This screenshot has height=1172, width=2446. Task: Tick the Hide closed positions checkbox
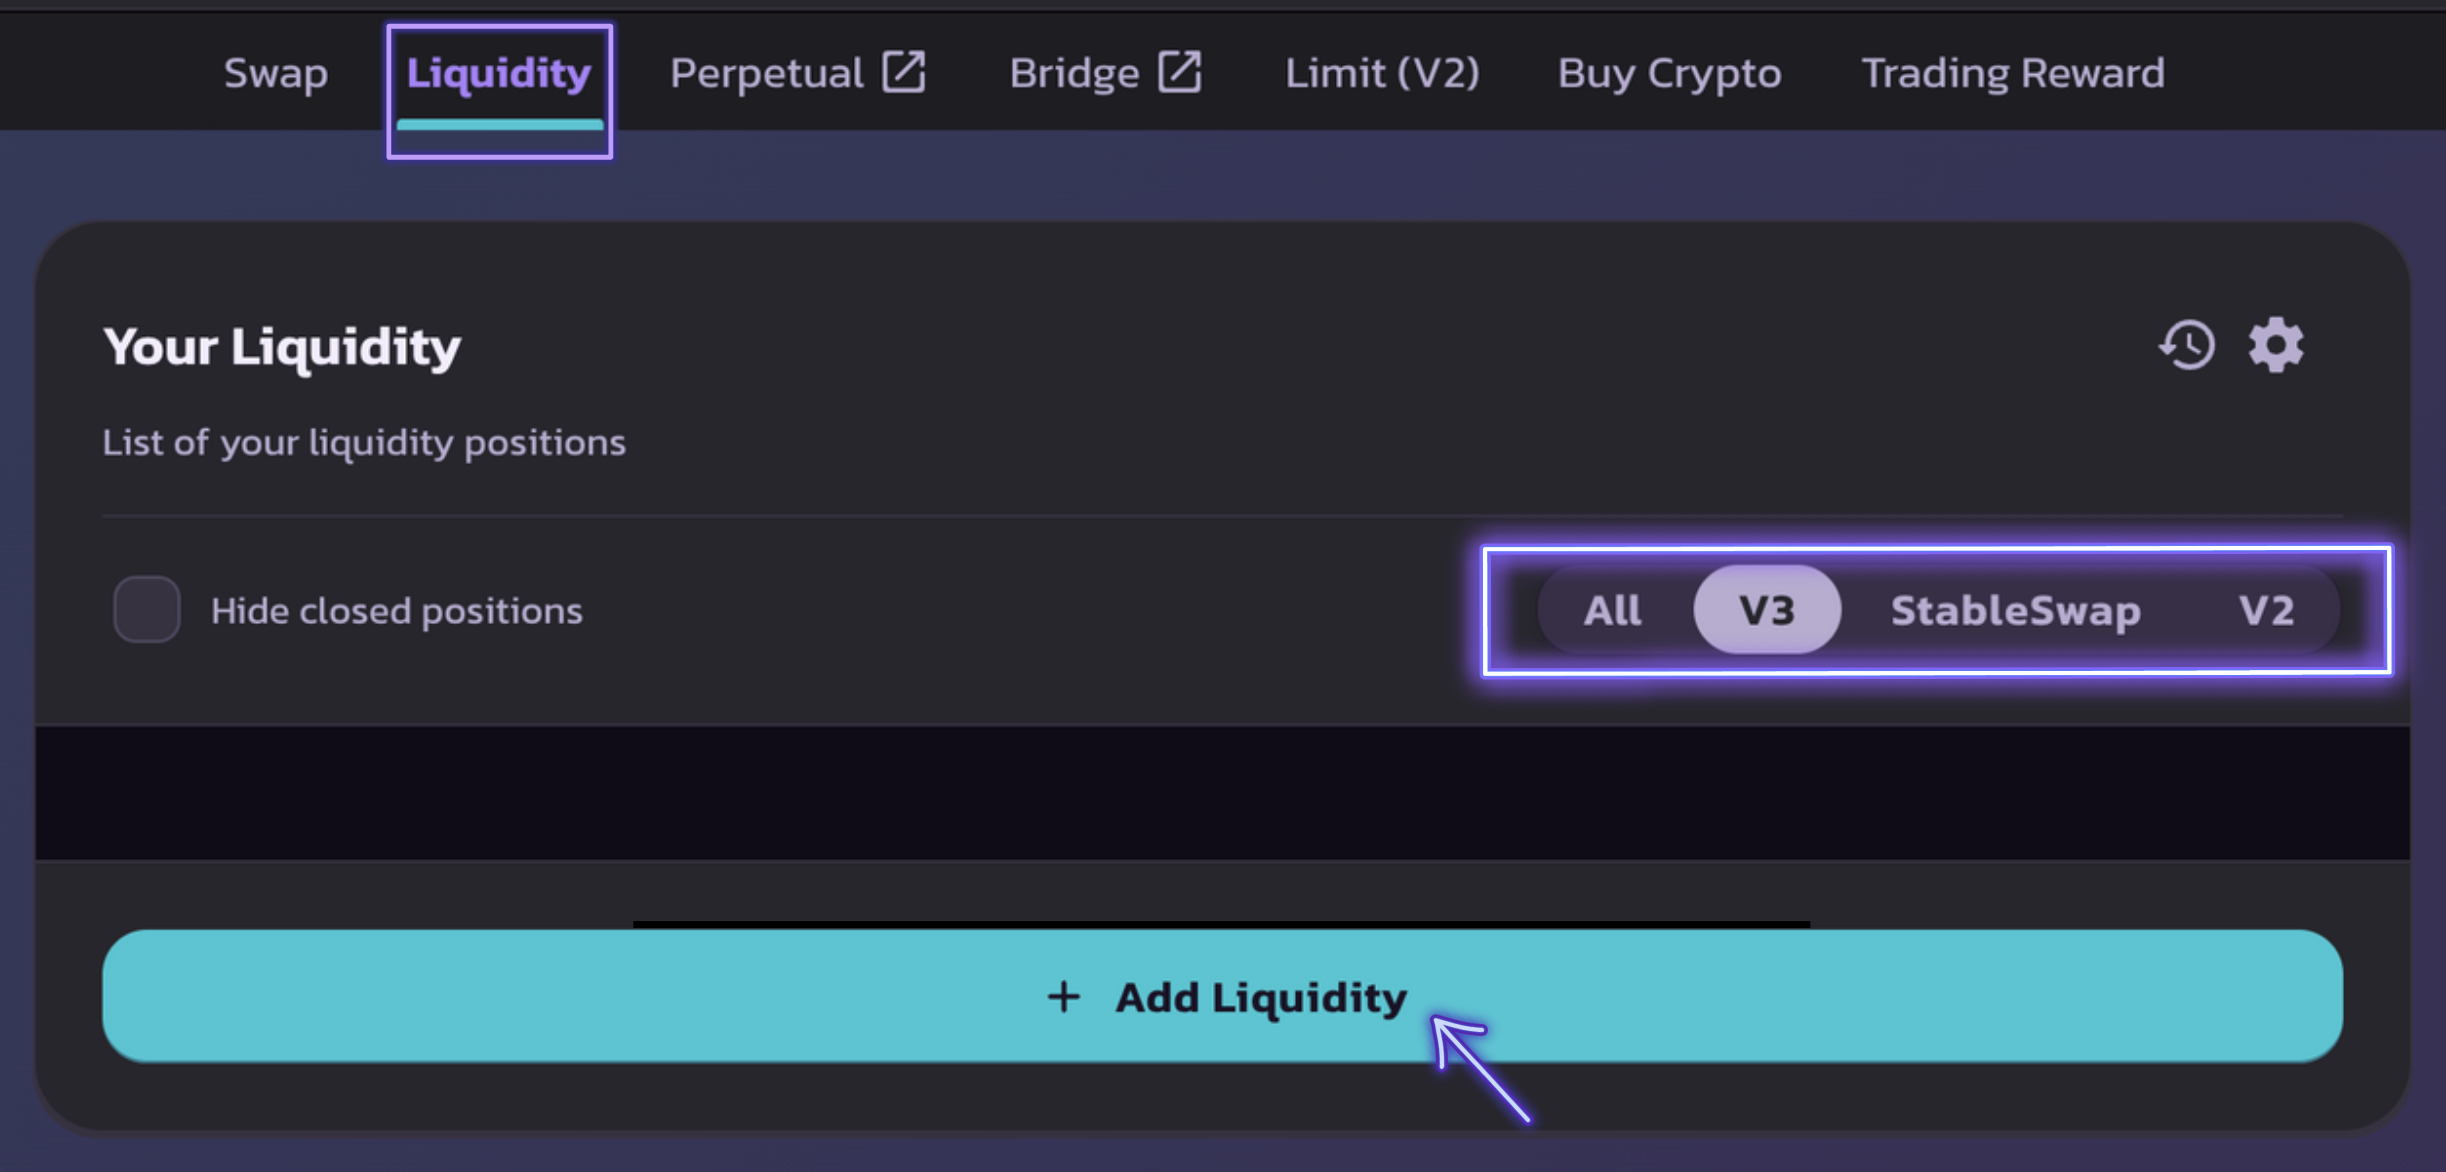point(146,609)
